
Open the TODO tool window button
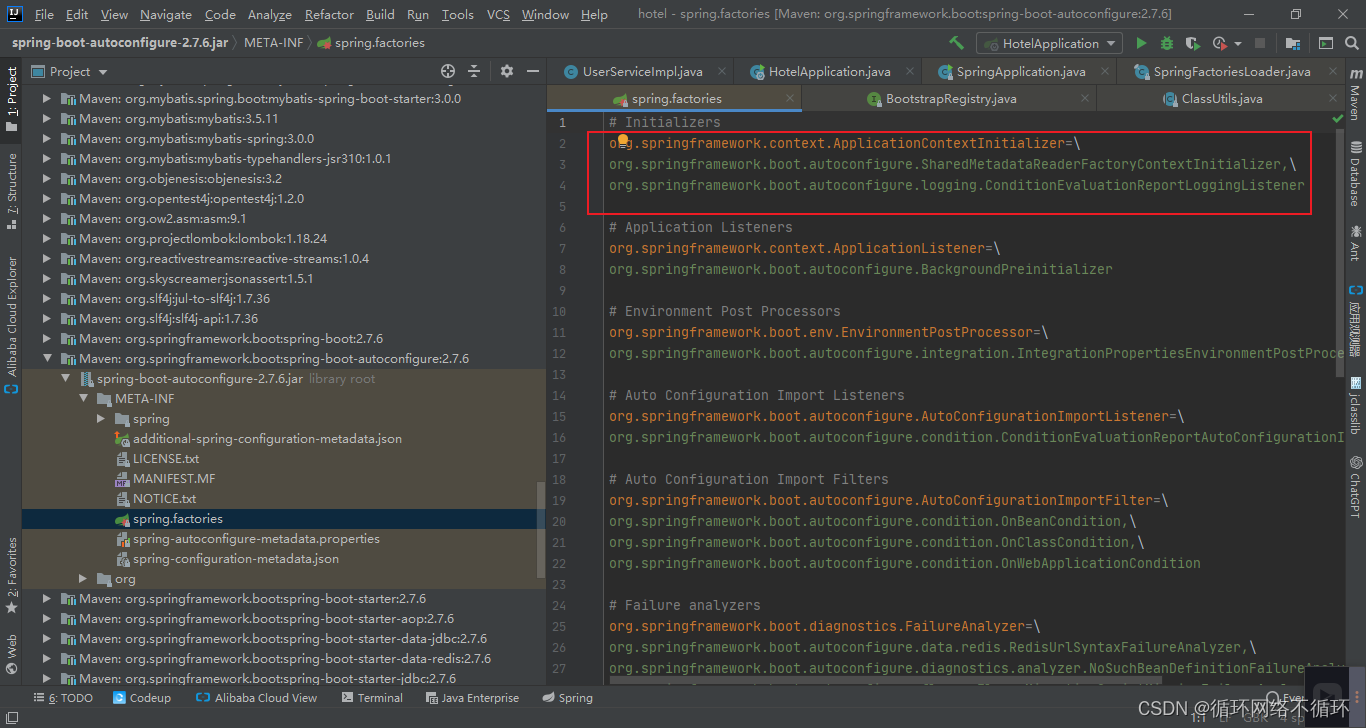62,697
